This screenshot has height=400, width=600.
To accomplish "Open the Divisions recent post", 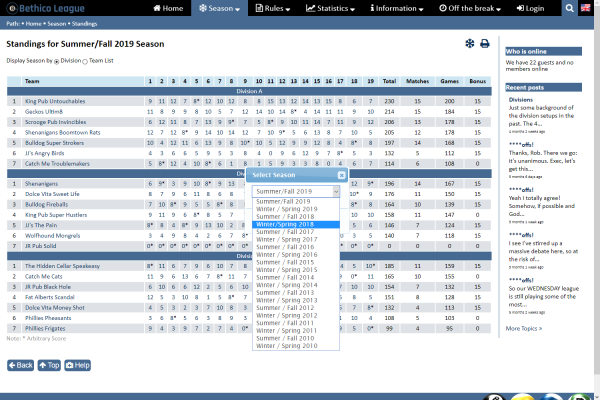I will (x=521, y=100).
